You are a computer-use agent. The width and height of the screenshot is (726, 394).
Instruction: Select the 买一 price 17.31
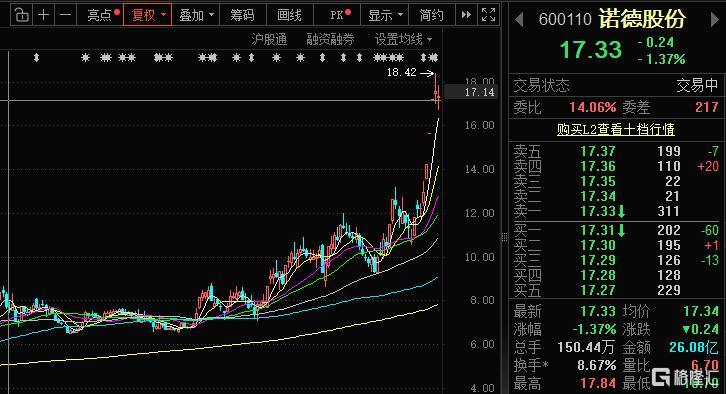[x=598, y=230]
